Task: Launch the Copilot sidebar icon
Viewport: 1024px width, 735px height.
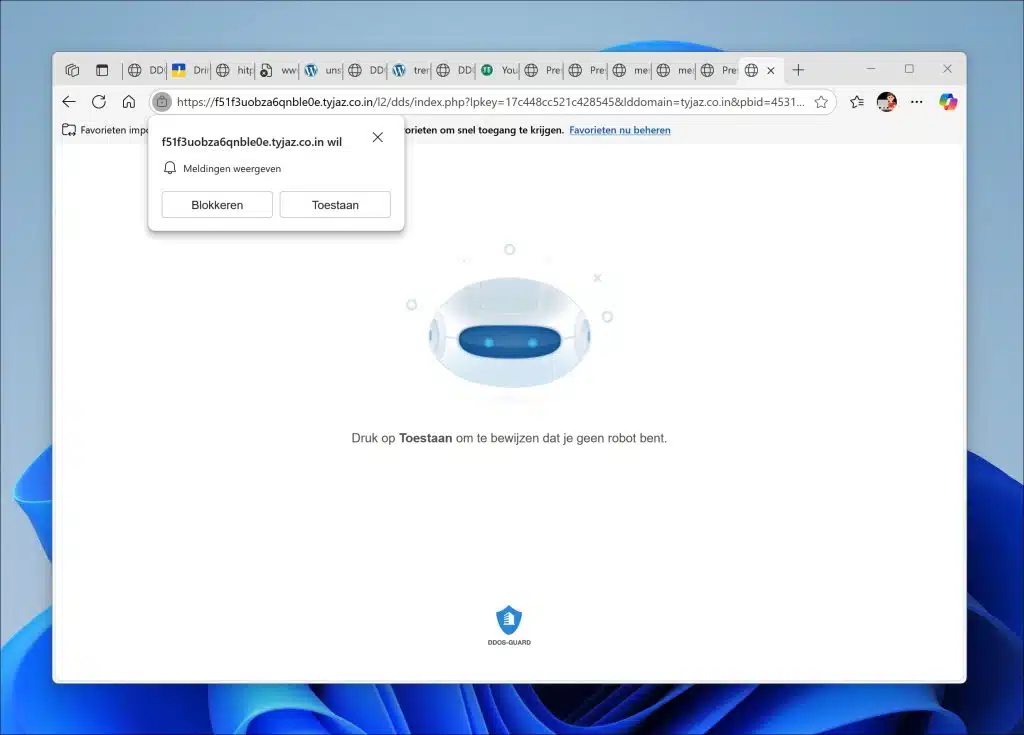Action: 948,101
